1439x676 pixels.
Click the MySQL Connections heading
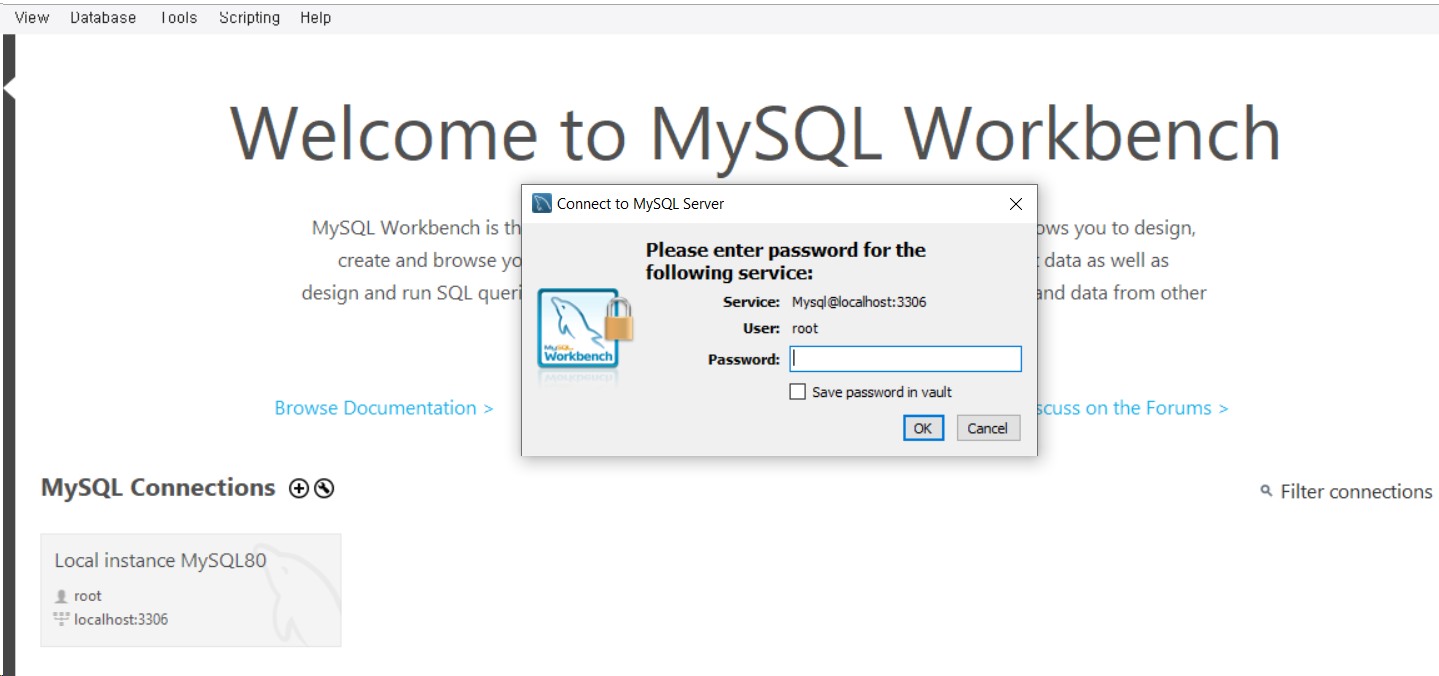pos(158,488)
